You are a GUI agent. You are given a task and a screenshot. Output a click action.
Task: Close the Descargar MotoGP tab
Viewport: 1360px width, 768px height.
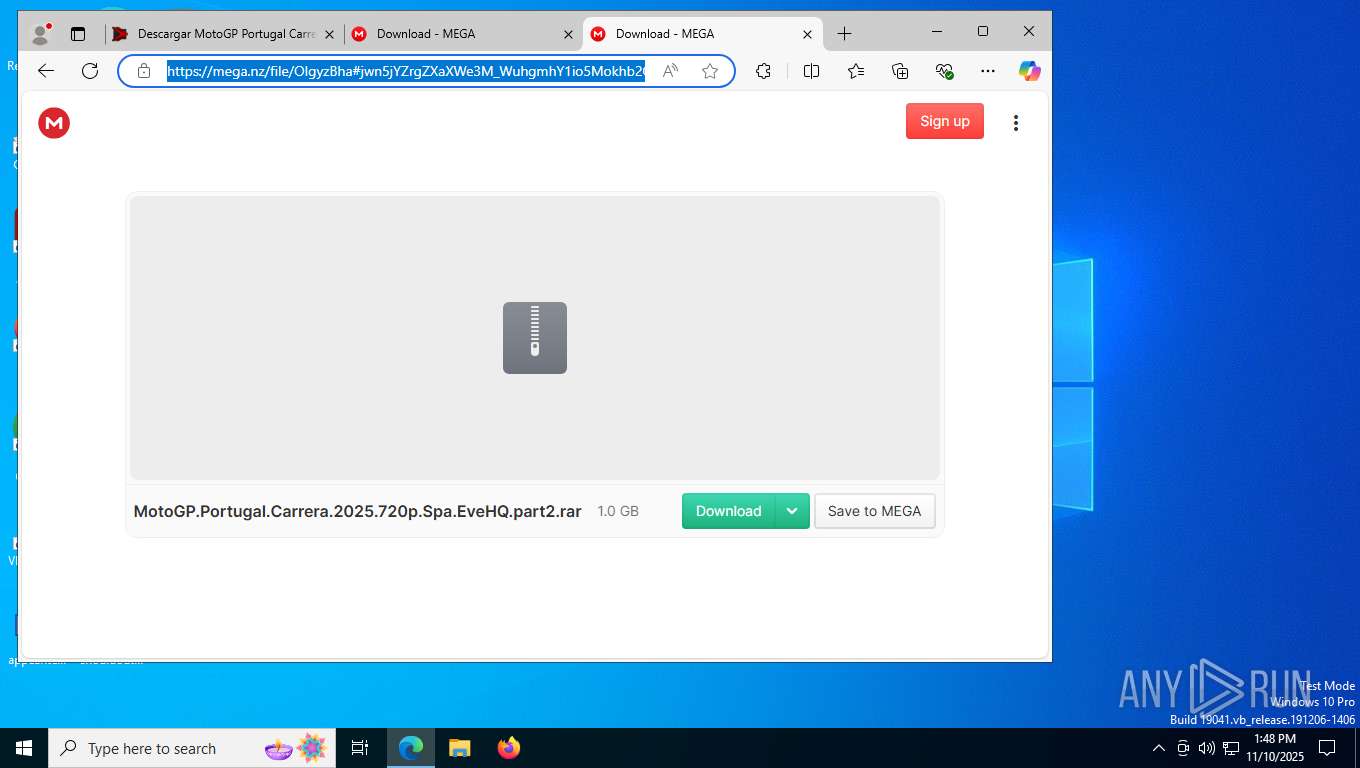329,34
